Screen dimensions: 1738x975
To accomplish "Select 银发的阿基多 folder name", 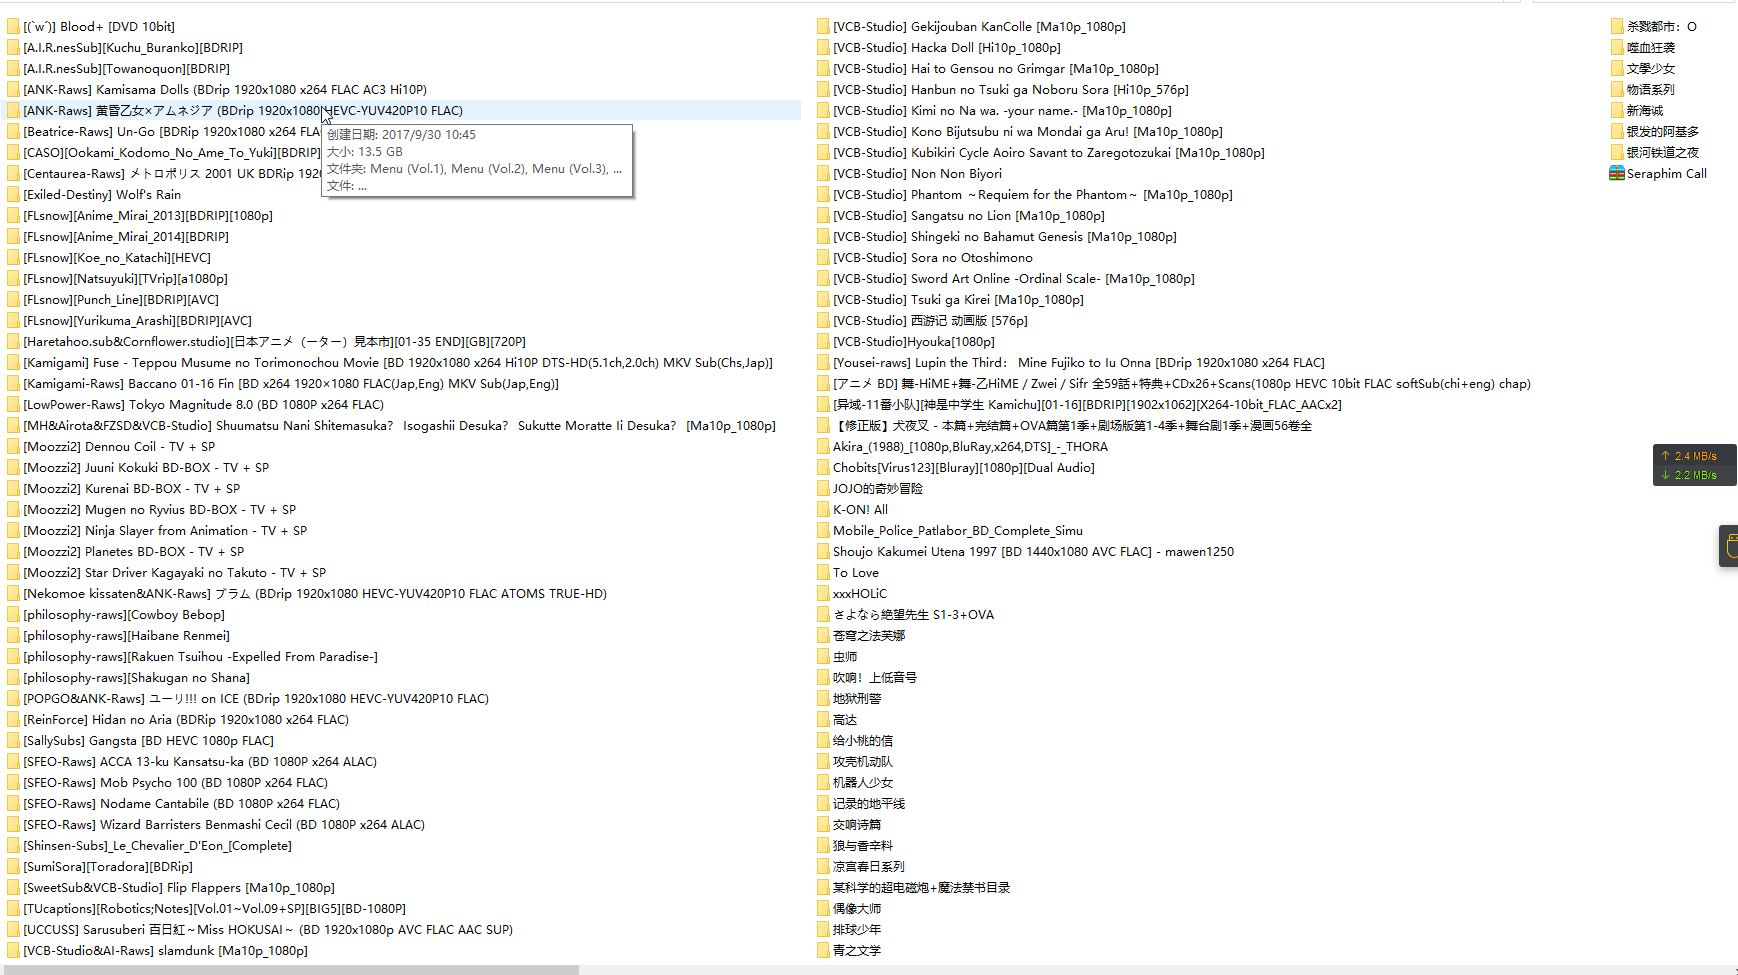I will (1663, 132).
